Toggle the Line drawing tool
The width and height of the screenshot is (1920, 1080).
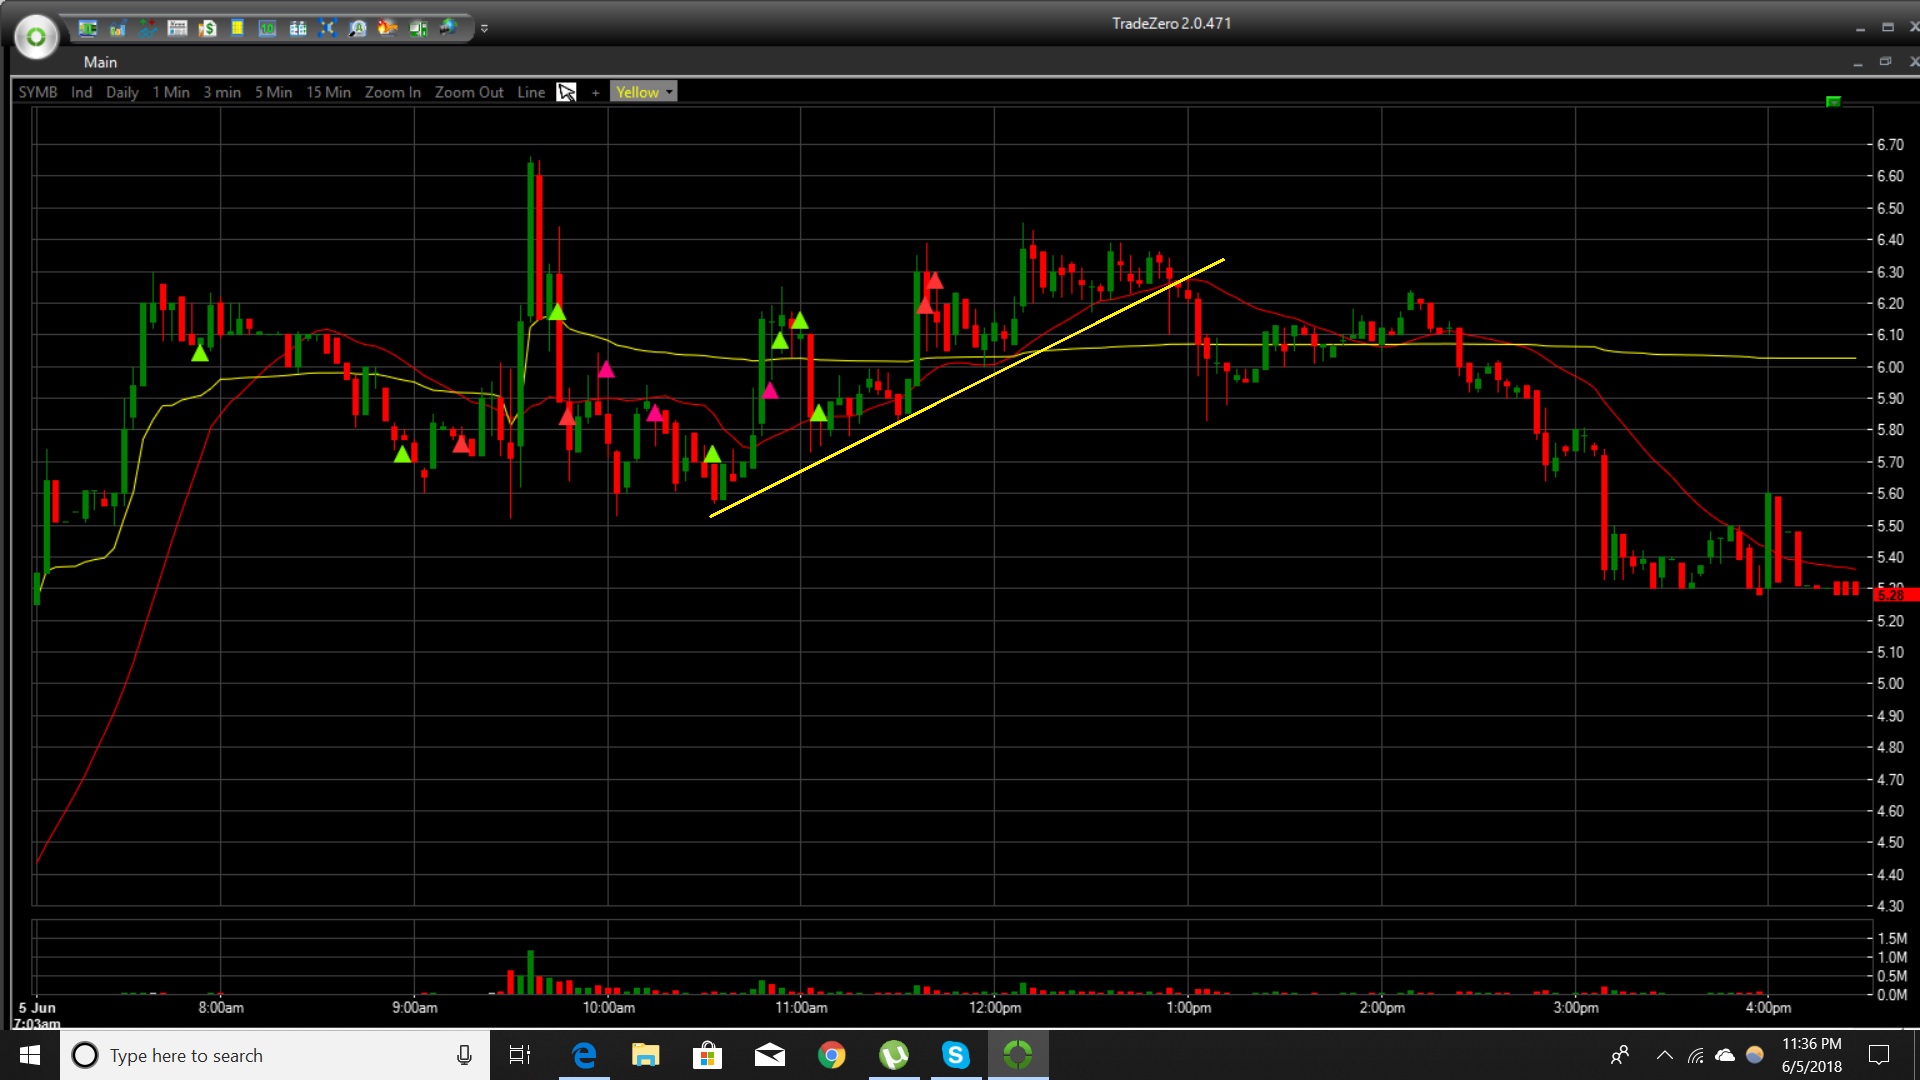click(531, 92)
